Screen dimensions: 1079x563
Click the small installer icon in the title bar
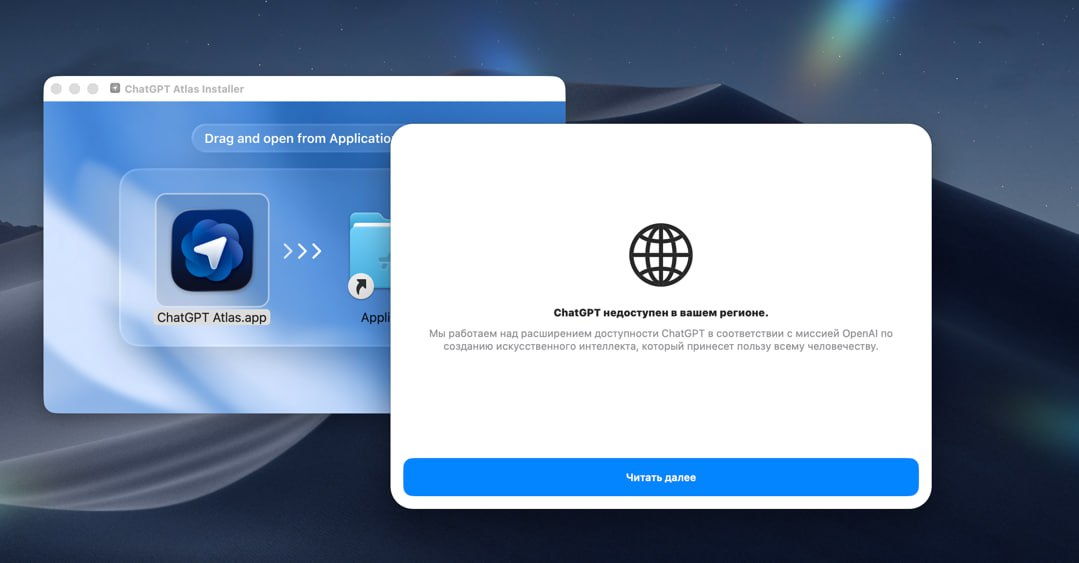pyautogui.click(x=115, y=88)
